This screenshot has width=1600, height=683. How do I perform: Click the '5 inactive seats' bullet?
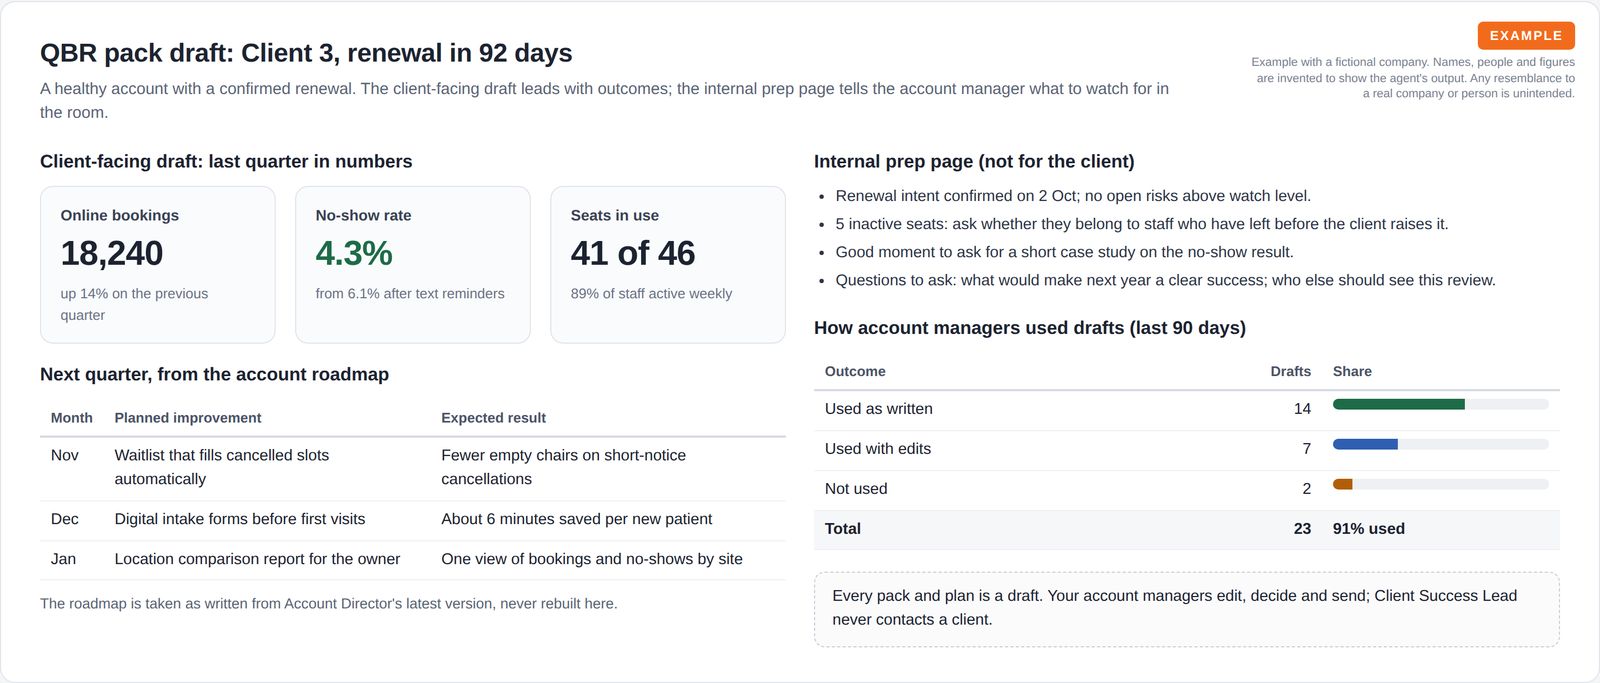point(1142,224)
